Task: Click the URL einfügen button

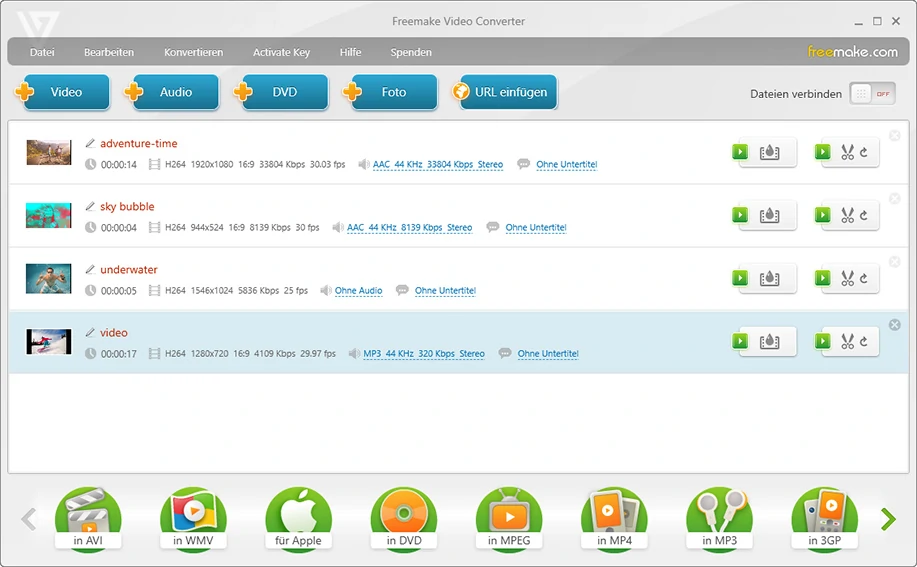Action: [505, 92]
